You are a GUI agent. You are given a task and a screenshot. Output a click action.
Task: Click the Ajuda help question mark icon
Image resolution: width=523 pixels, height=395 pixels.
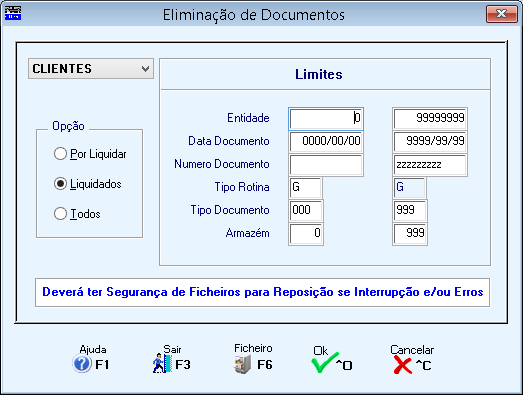82,364
